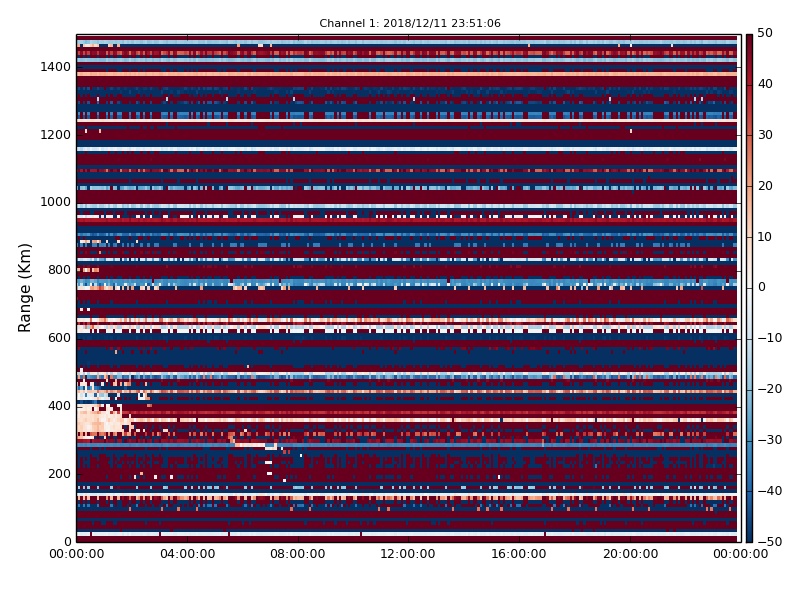Screen dimensions: 800x600
Task: Click the colorbar tick label −10
Action: click(769, 338)
